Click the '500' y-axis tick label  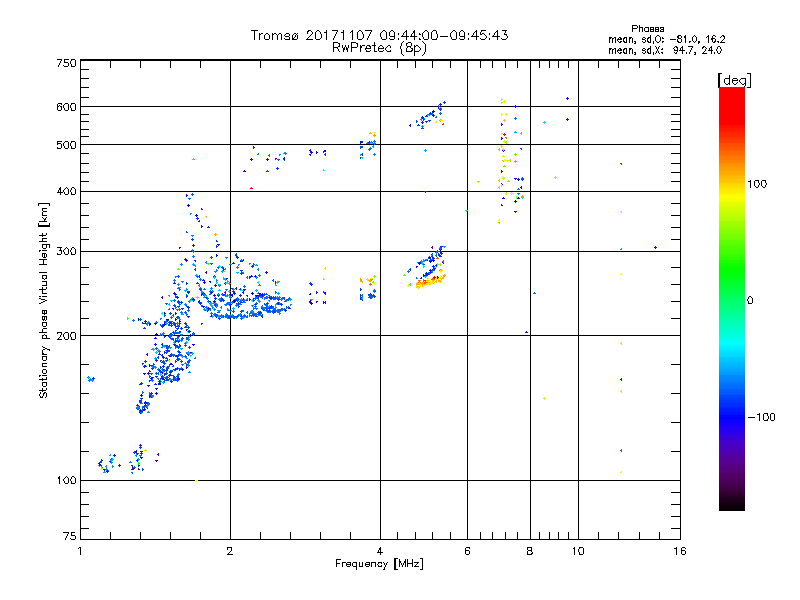[66, 145]
